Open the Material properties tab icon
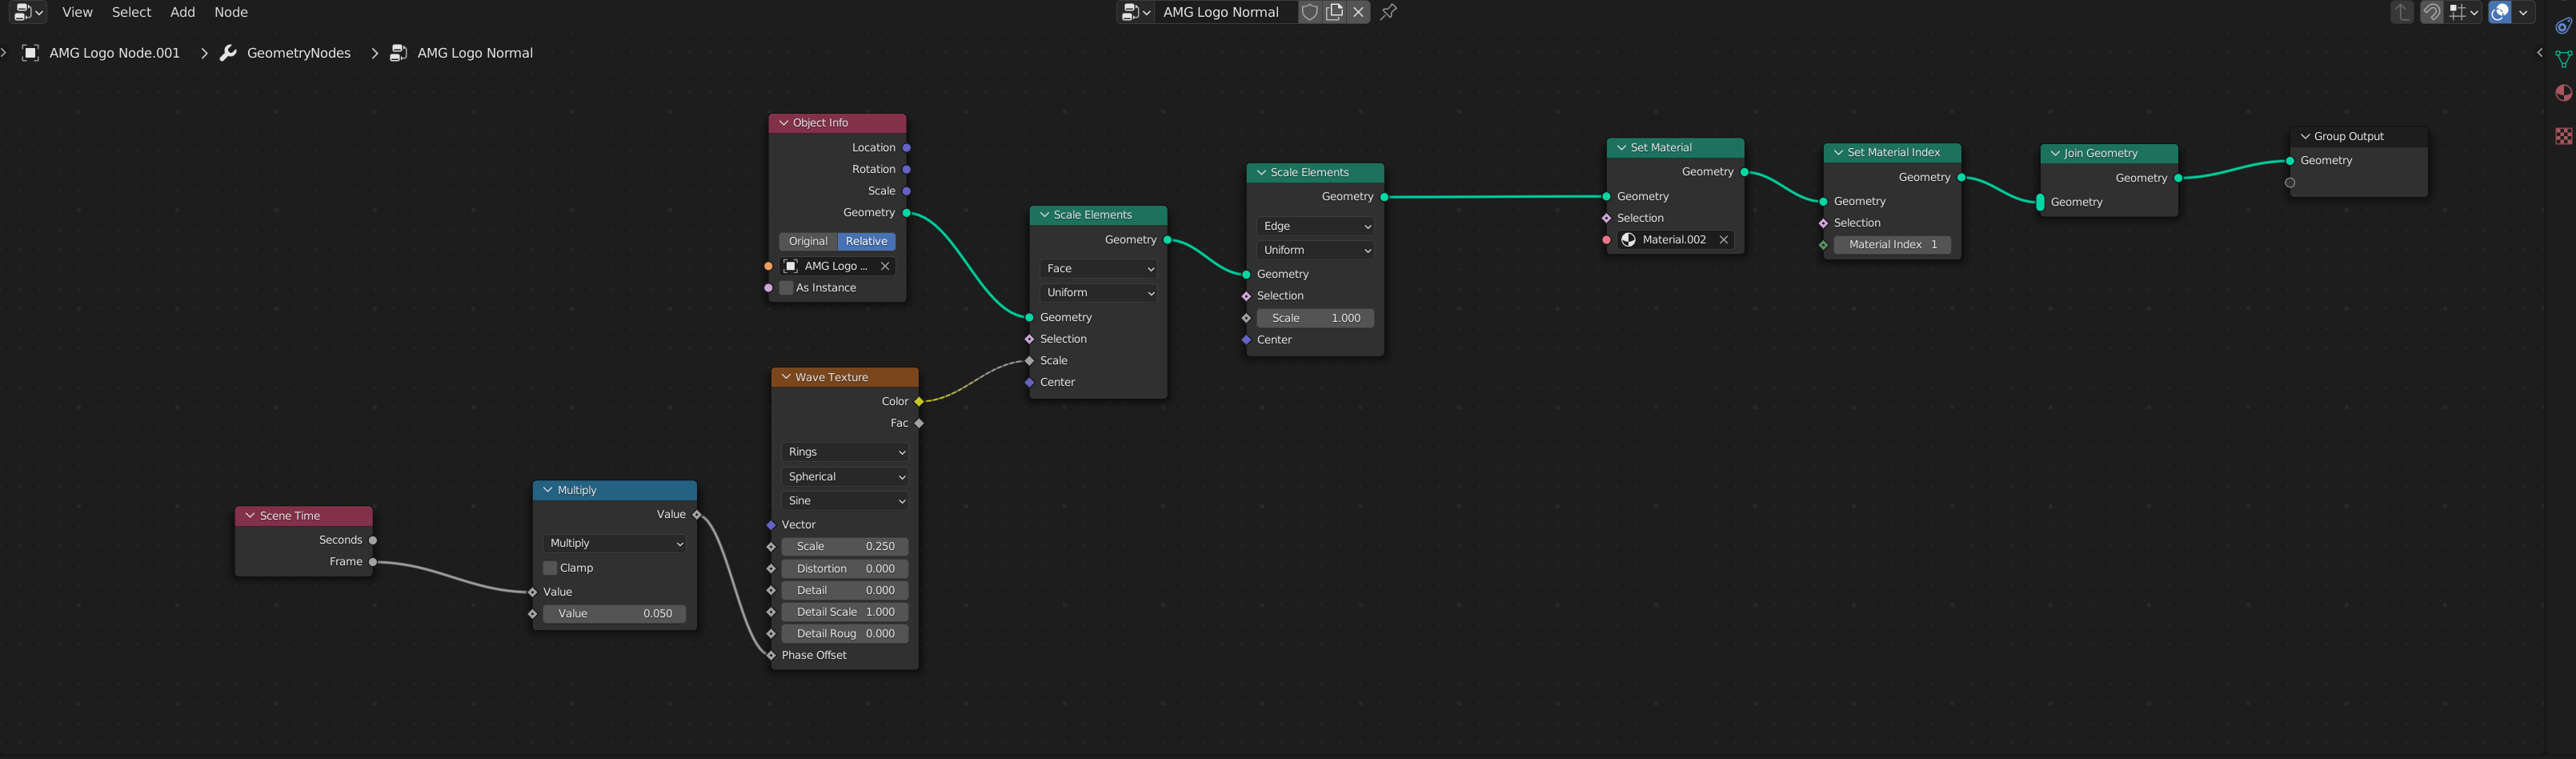Viewport: 2576px width, 759px height. [x=2563, y=93]
